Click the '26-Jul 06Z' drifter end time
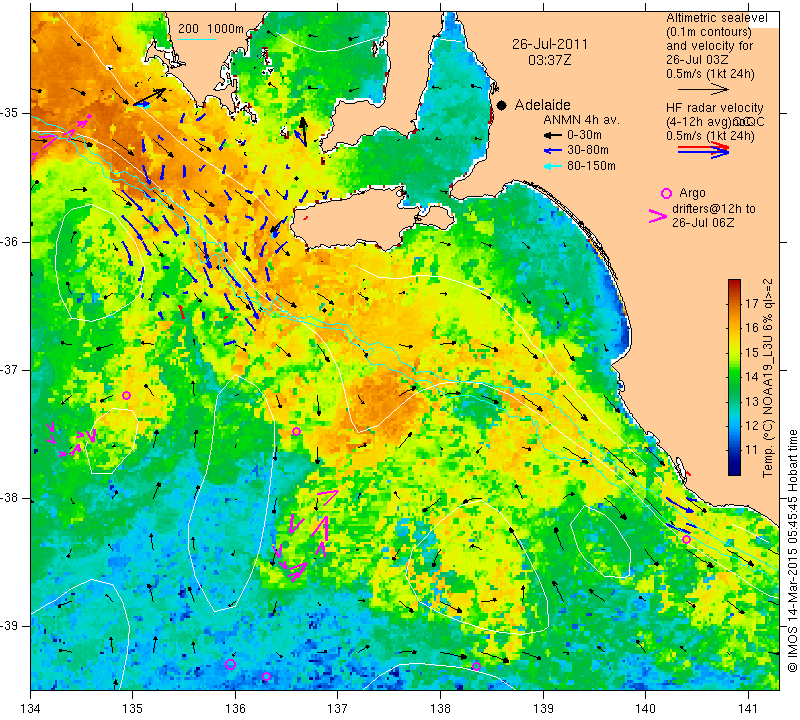 coord(703,223)
